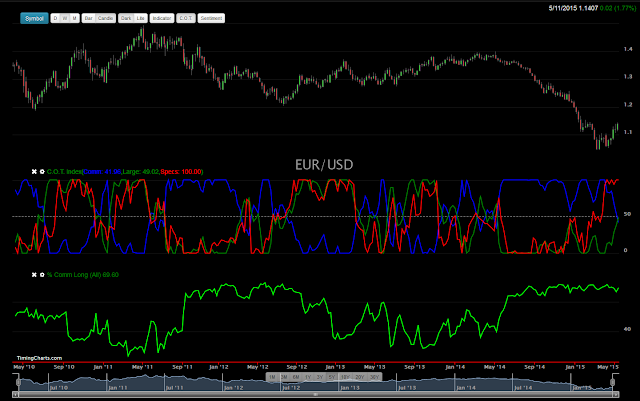The image size is (640, 401).
Task: Select the 1Y range button
Action: (308, 377)
